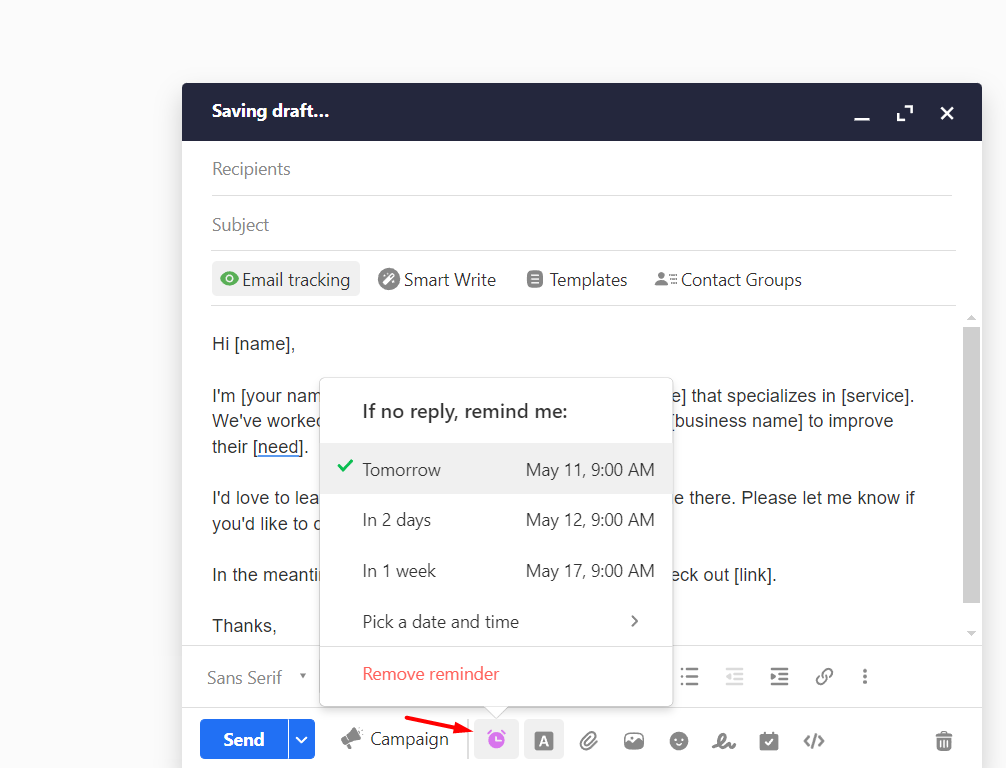This screenshot has width=1006, height=768.
Task: Open the HTML code editor icon
Action: coord(814,740)
